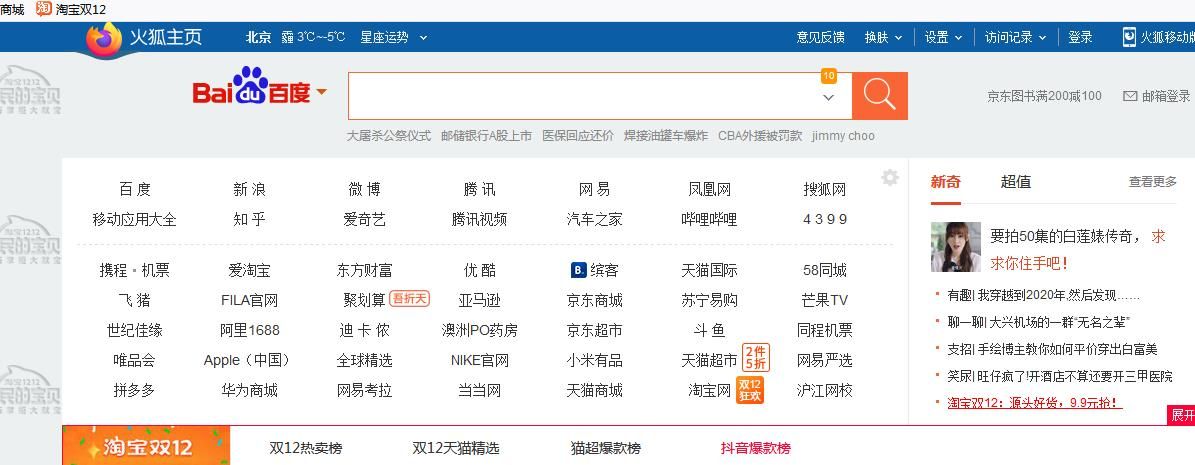This screenshot has height=465, width=1195.
Task: Open the 百度 site link
Action: [135, 189]
